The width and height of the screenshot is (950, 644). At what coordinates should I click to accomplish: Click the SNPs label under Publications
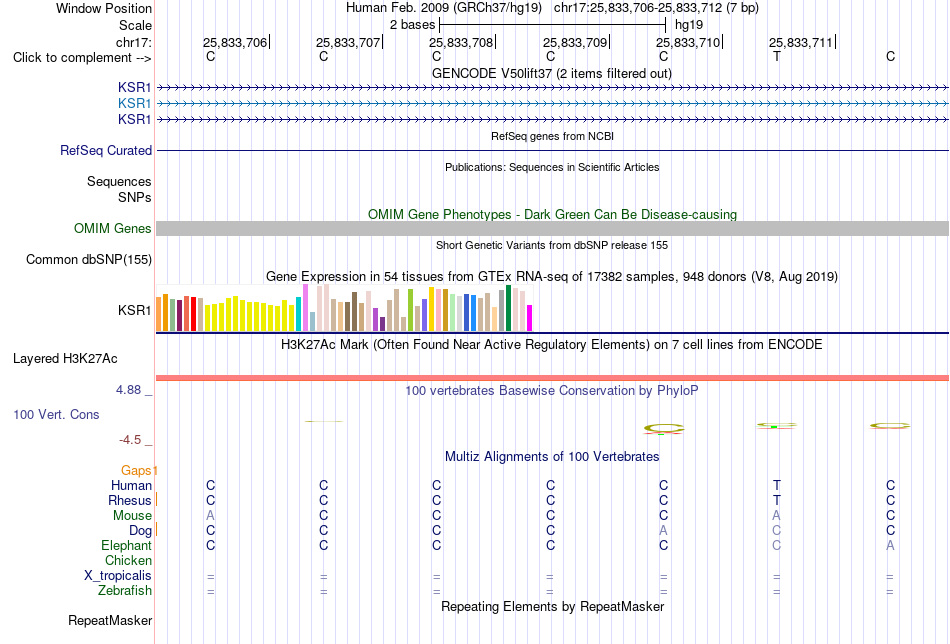tap(135, 198)
